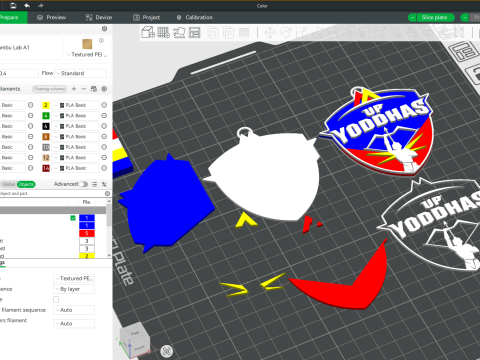Click the Arrange all objects icon
Image resolution: width=480 pixels, height=360 pixels.
[x=195, y=33]
